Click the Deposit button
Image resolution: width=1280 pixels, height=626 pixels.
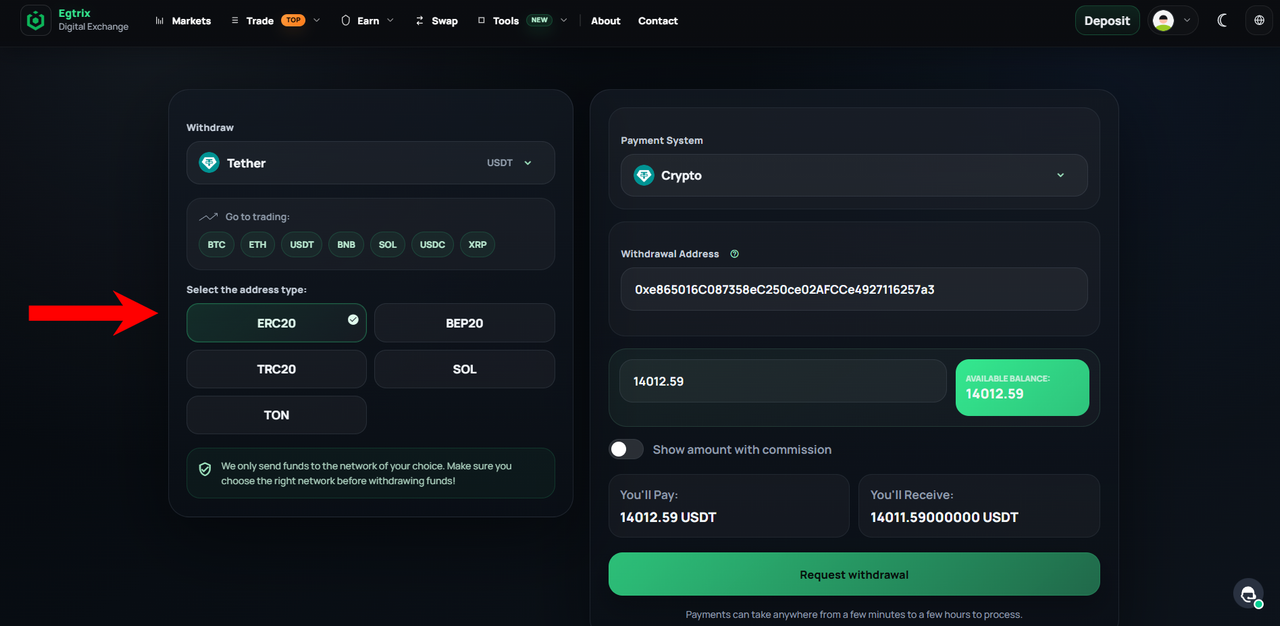pos(1107,20)
